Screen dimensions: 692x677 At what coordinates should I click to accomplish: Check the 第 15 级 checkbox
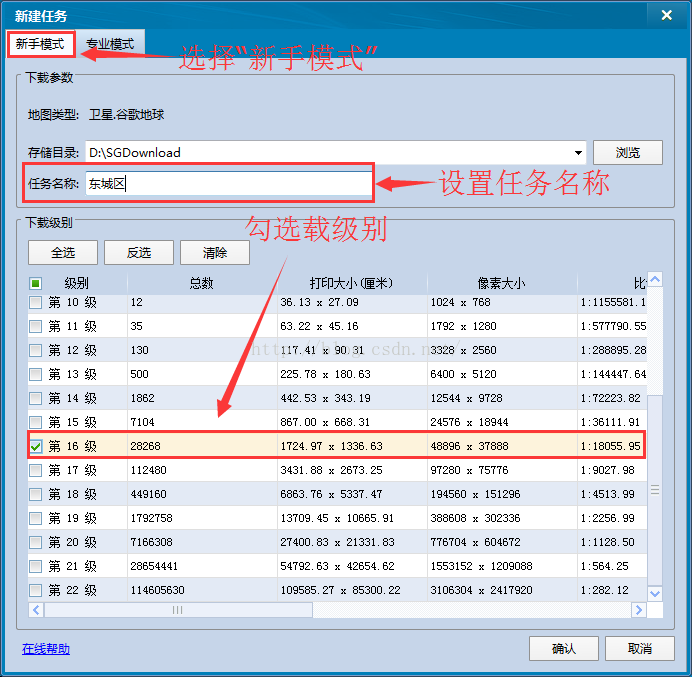pyautogui.click(x=36, y=422)
